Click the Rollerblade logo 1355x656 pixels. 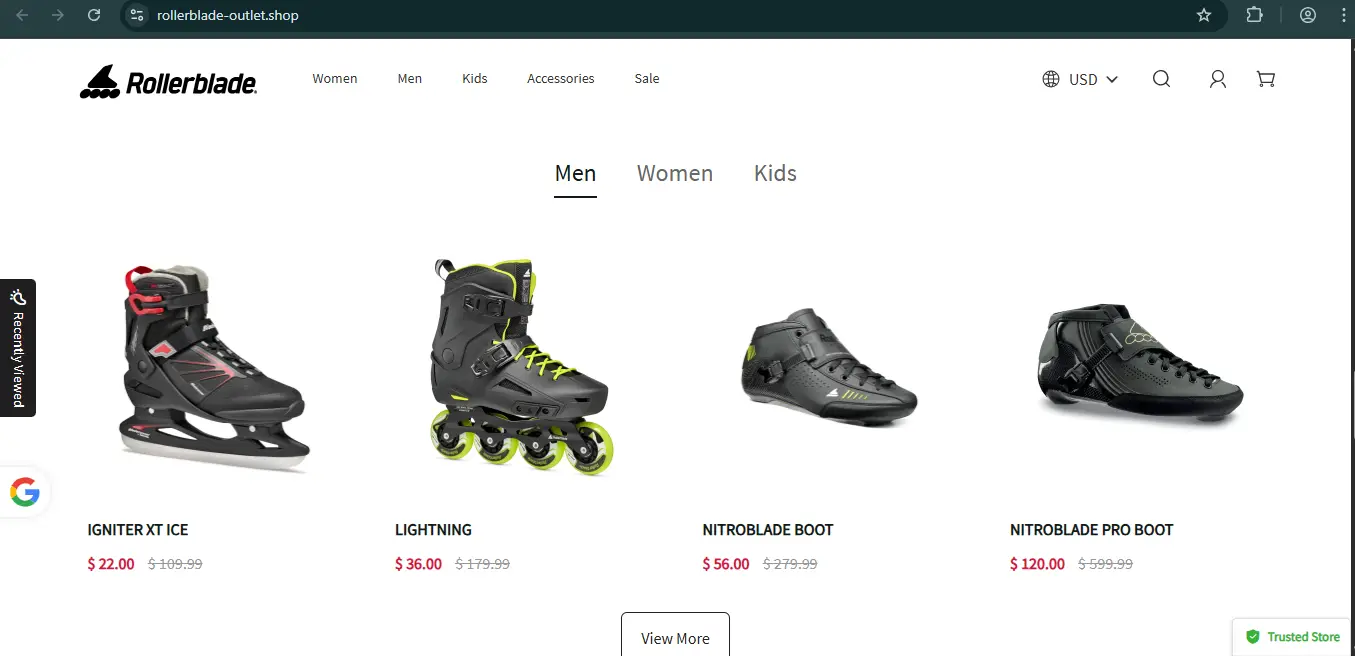[x=169, y=81]
